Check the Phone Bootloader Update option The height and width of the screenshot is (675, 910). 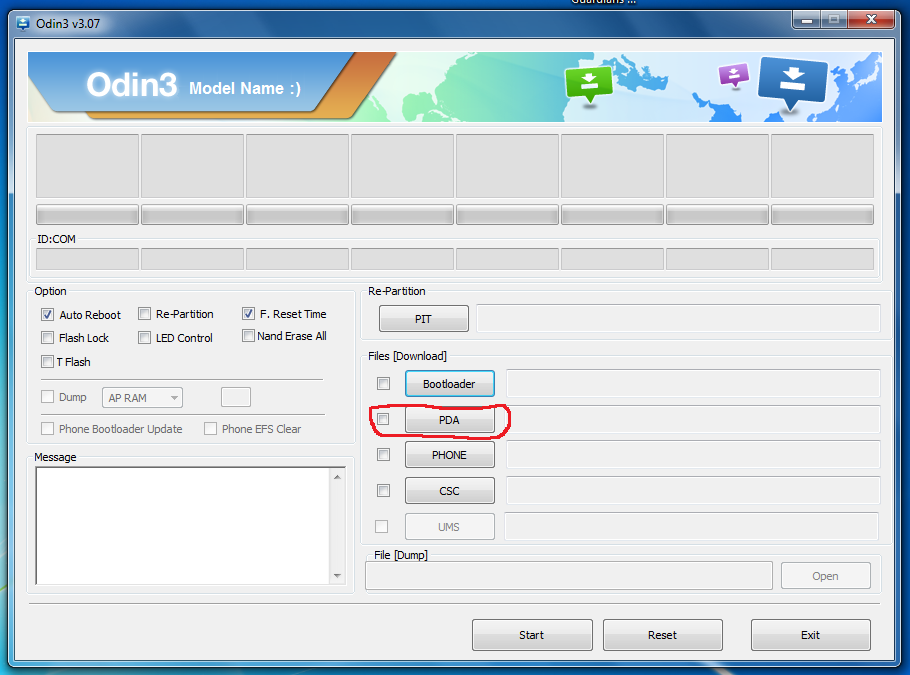click(x=48, y=428)
